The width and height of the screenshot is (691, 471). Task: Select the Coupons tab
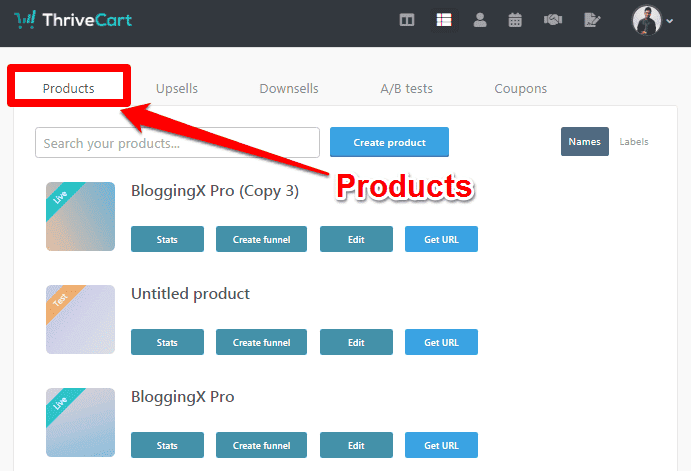[520, 88]
